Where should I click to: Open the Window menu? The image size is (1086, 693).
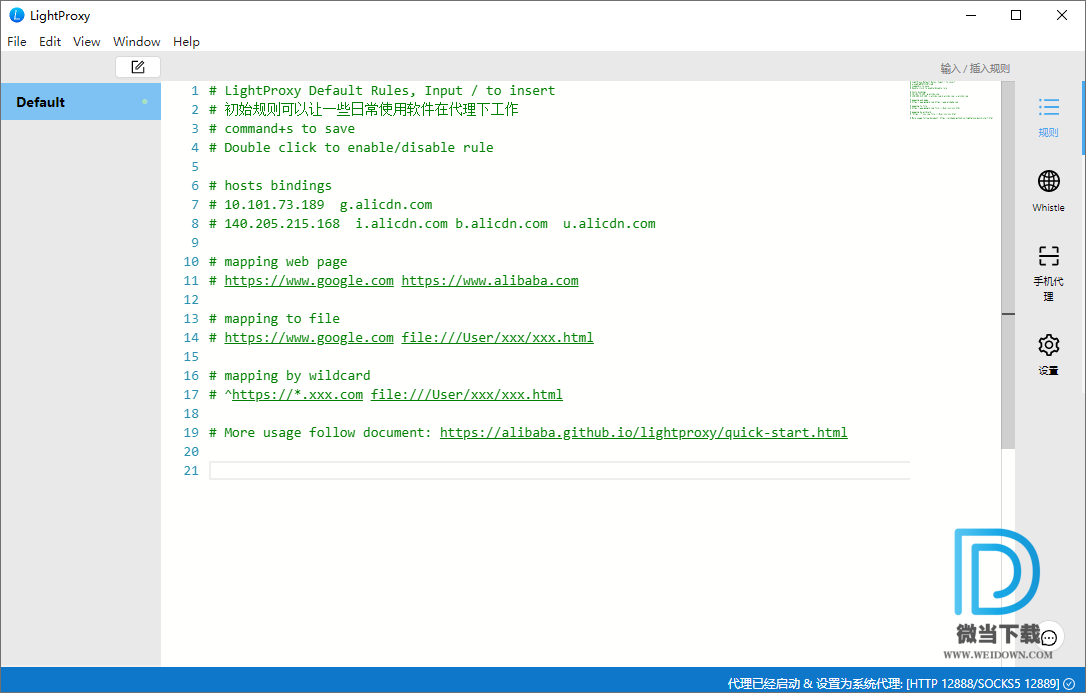coord(136,42)
